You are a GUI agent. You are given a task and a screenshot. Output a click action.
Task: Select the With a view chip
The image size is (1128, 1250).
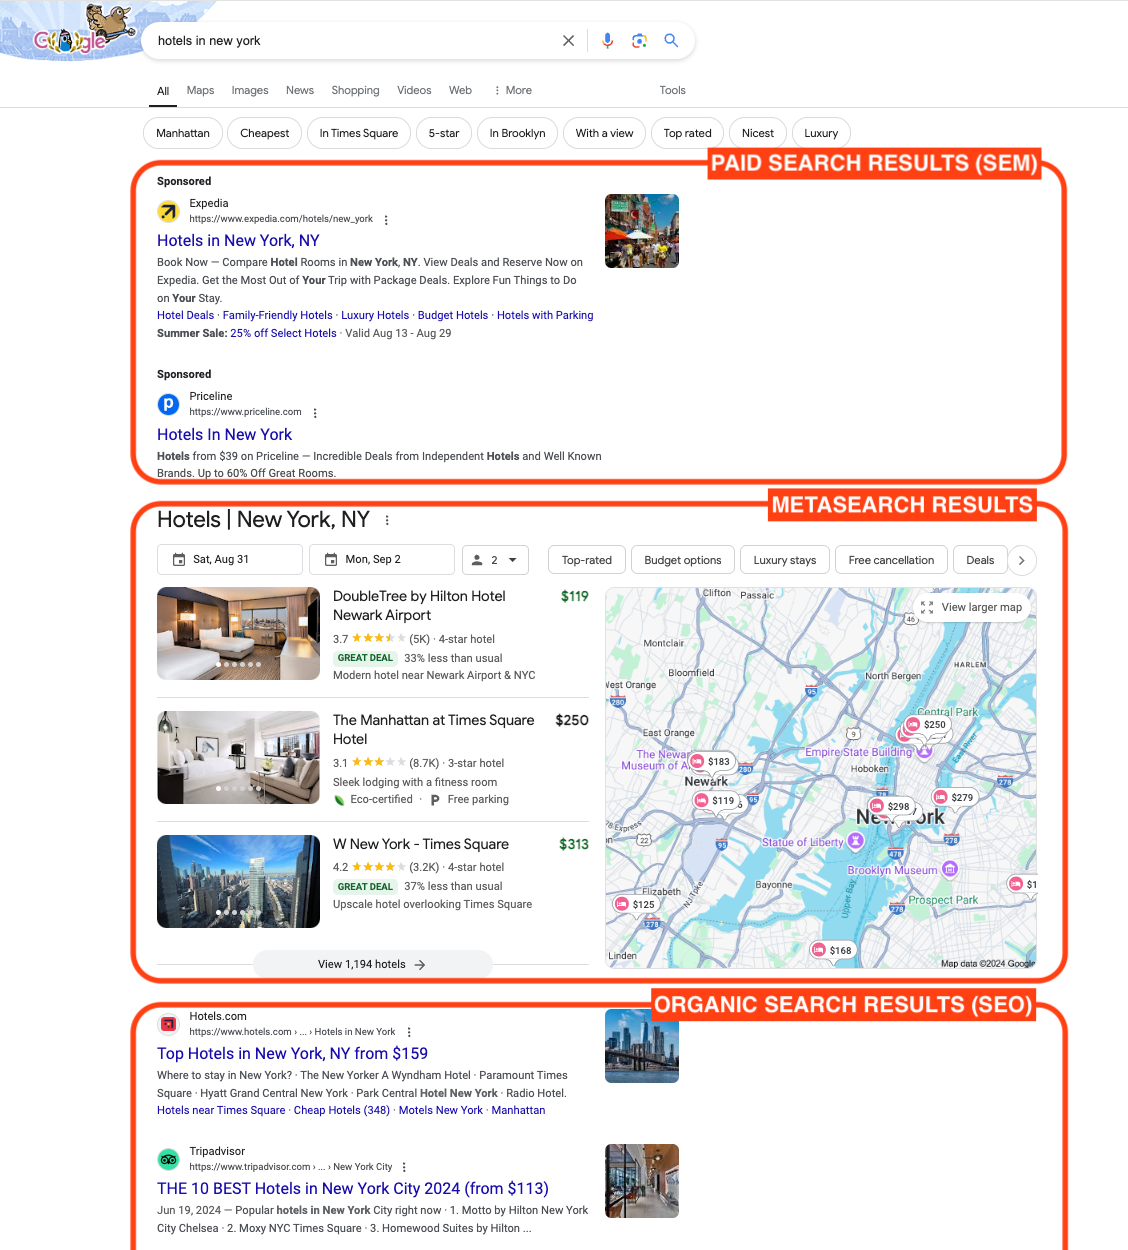pos(604,133)
